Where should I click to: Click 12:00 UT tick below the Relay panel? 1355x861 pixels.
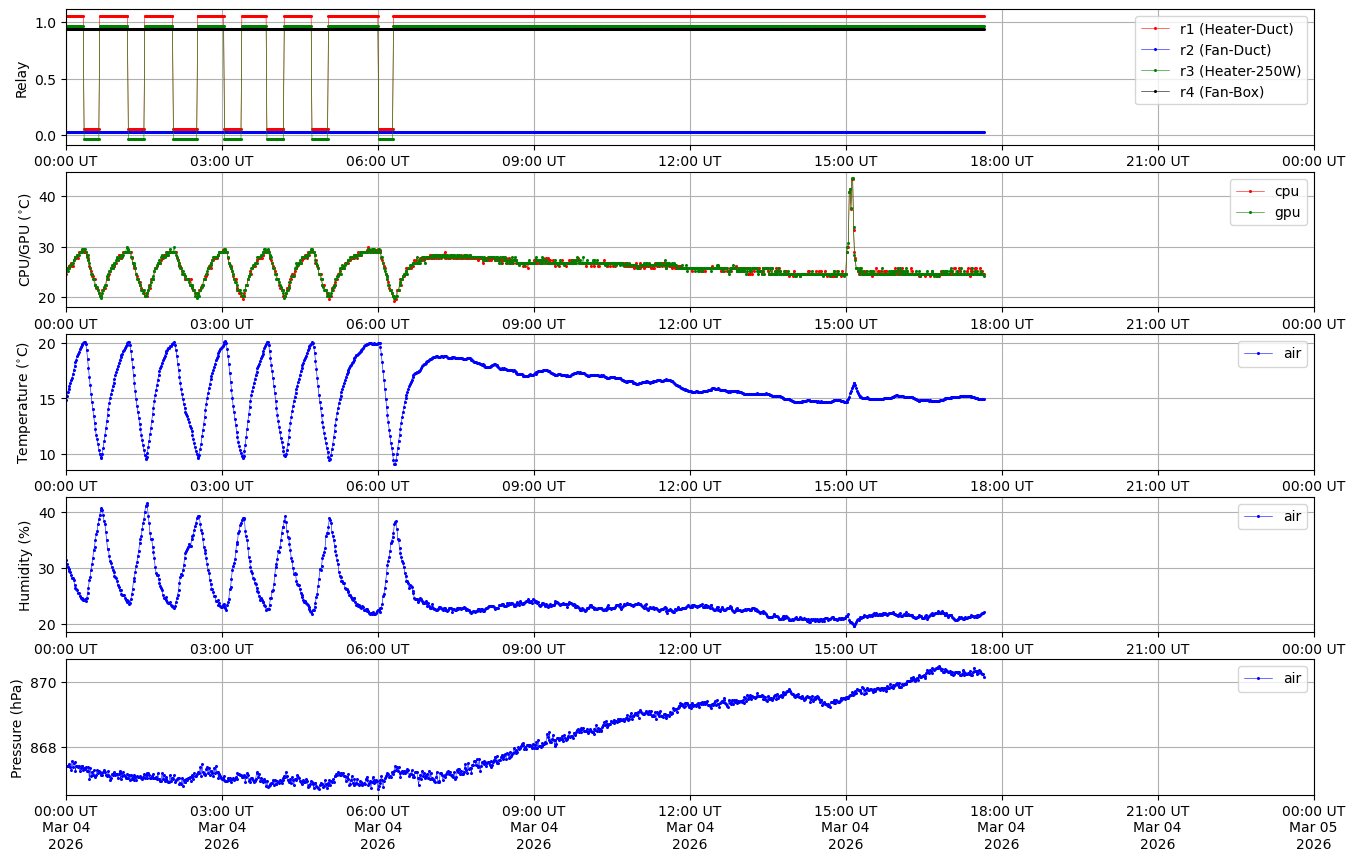[x=690, y=160]
